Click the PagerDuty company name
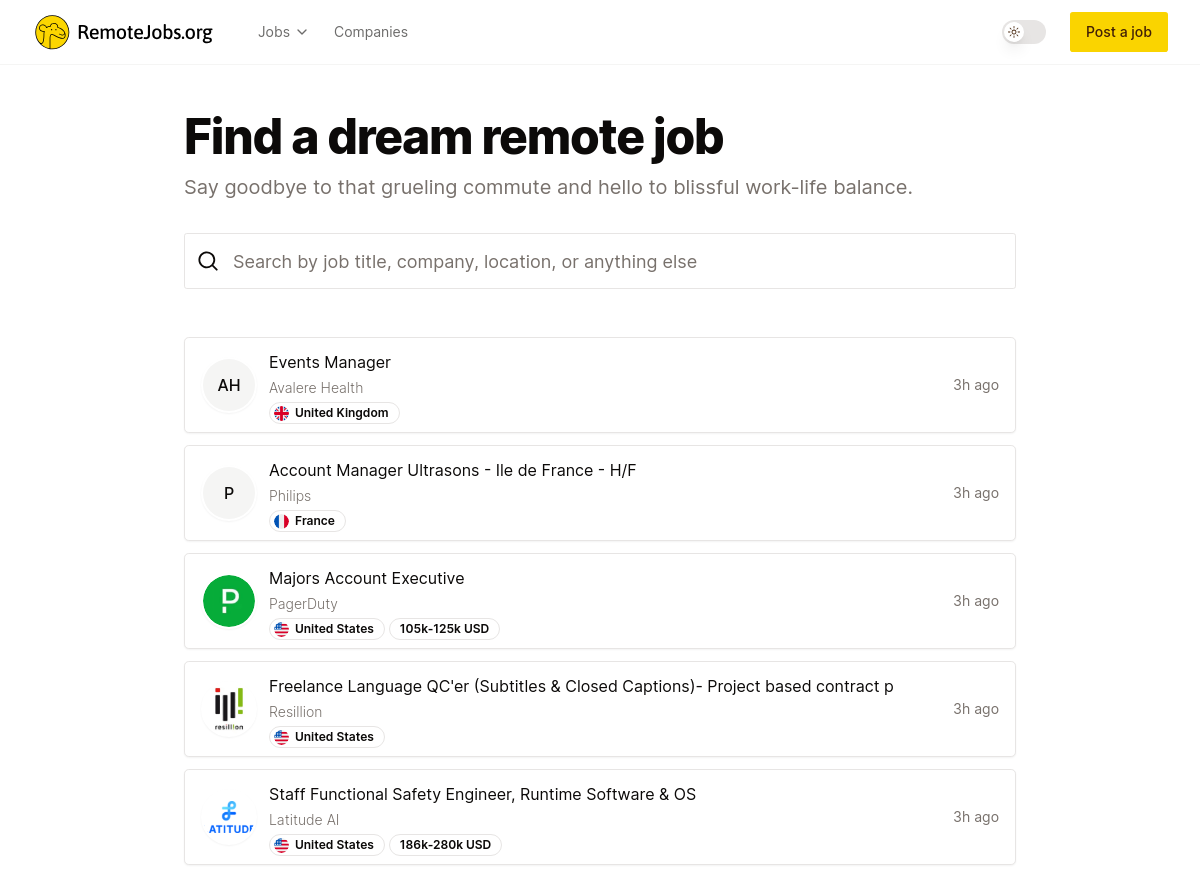This screenshot has height=876, width=1200. 303,604
